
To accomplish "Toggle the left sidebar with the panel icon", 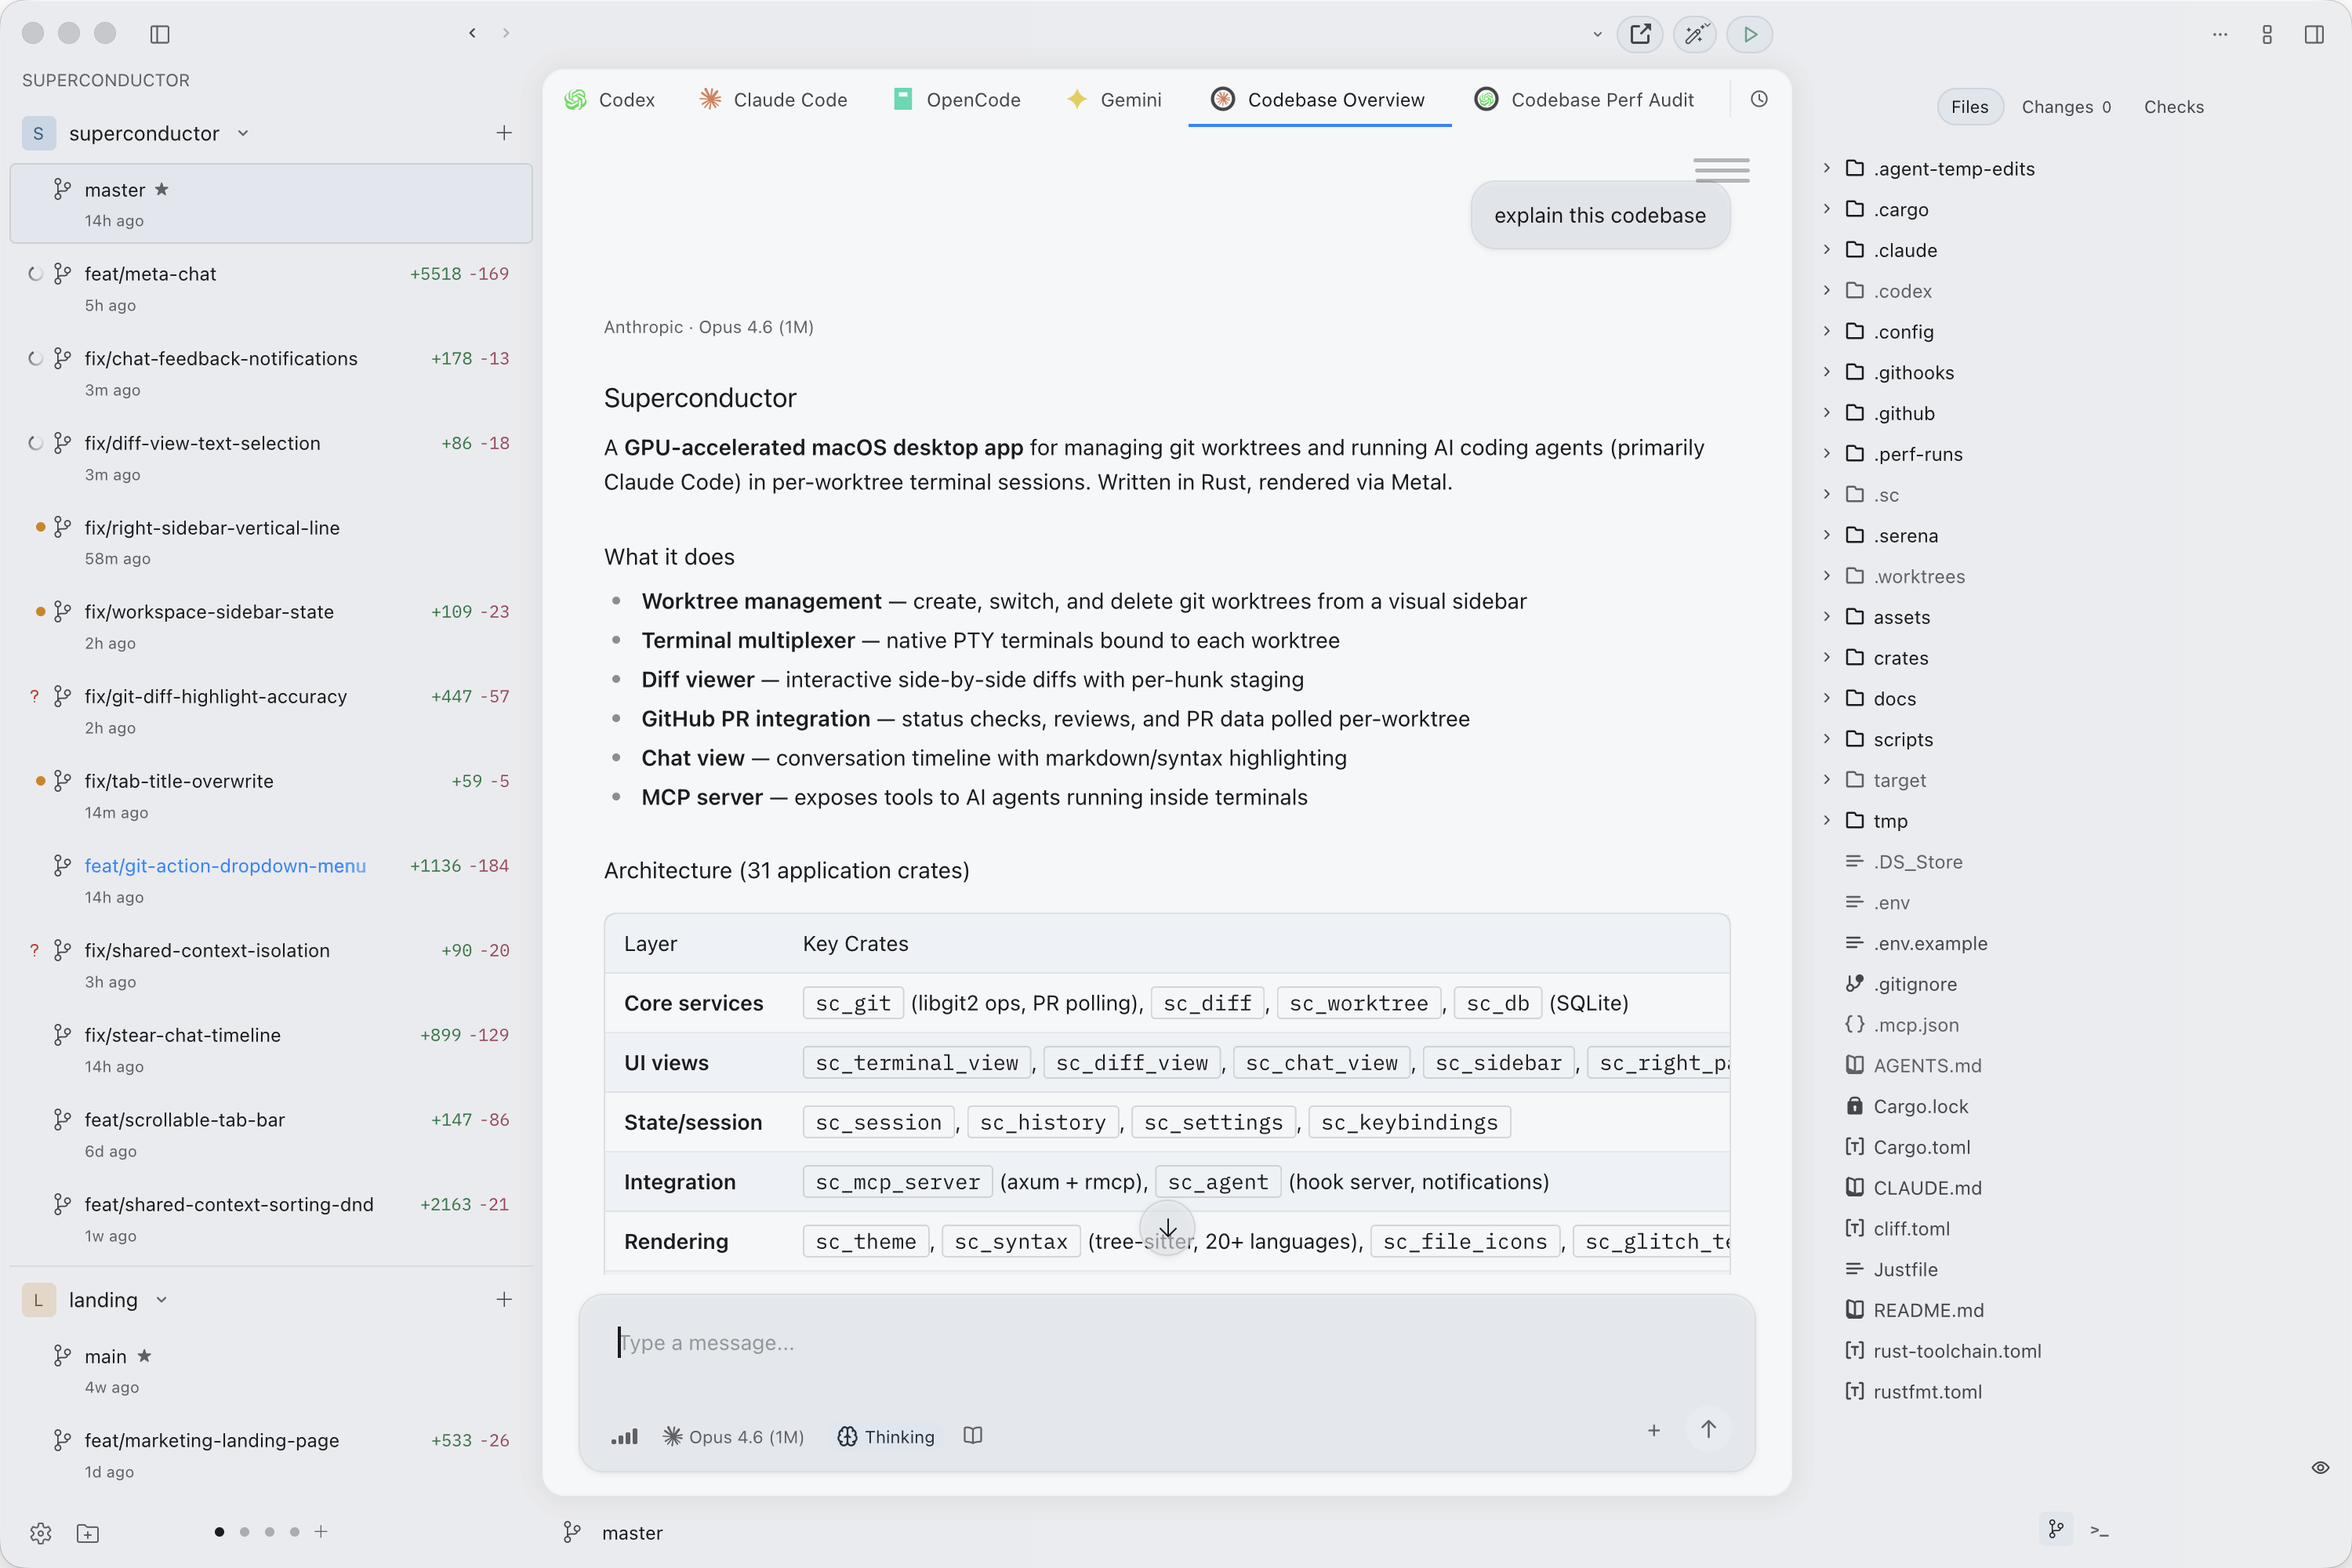I will pyautogui.click(x=160, y=33).
